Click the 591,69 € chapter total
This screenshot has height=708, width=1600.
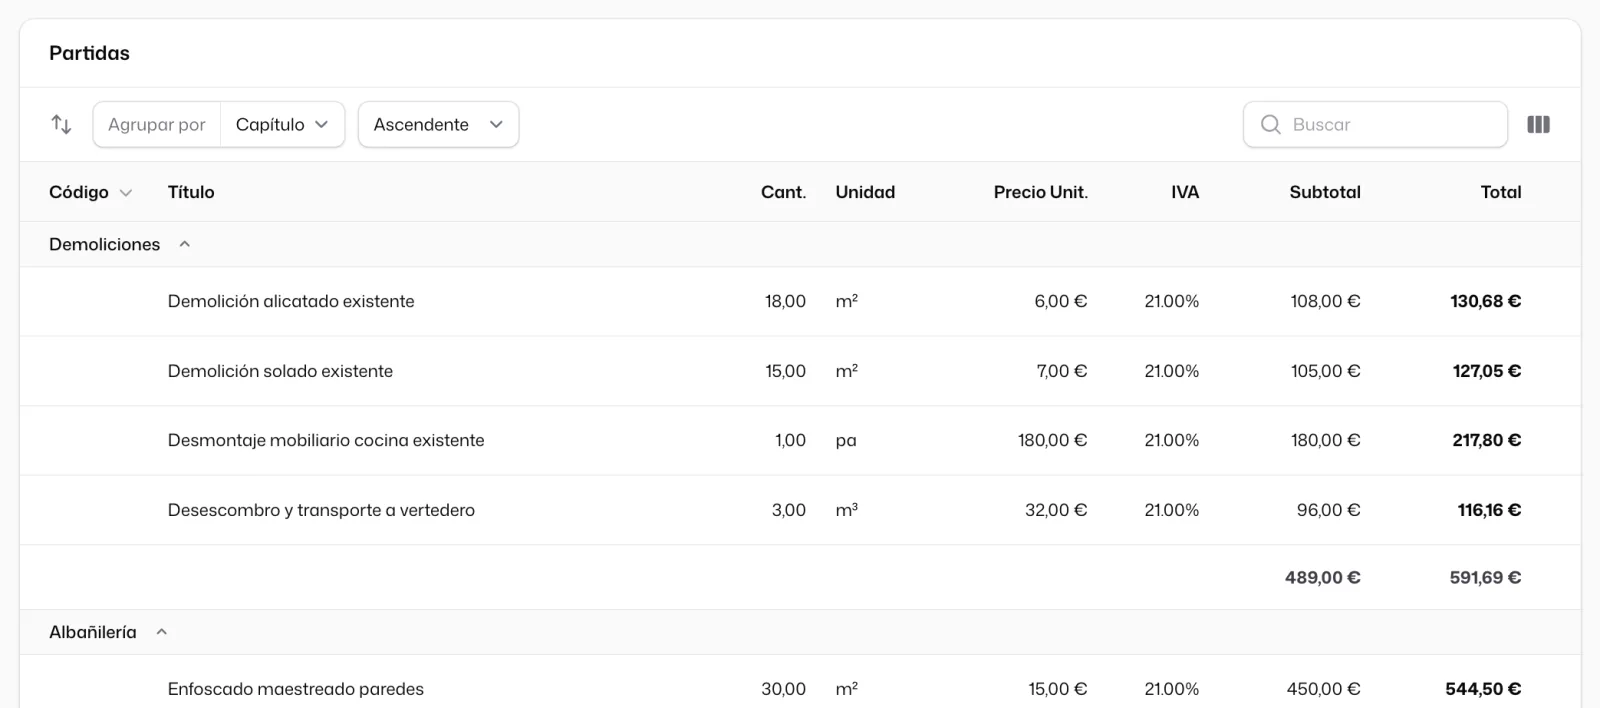click(x=1485, y=577)
